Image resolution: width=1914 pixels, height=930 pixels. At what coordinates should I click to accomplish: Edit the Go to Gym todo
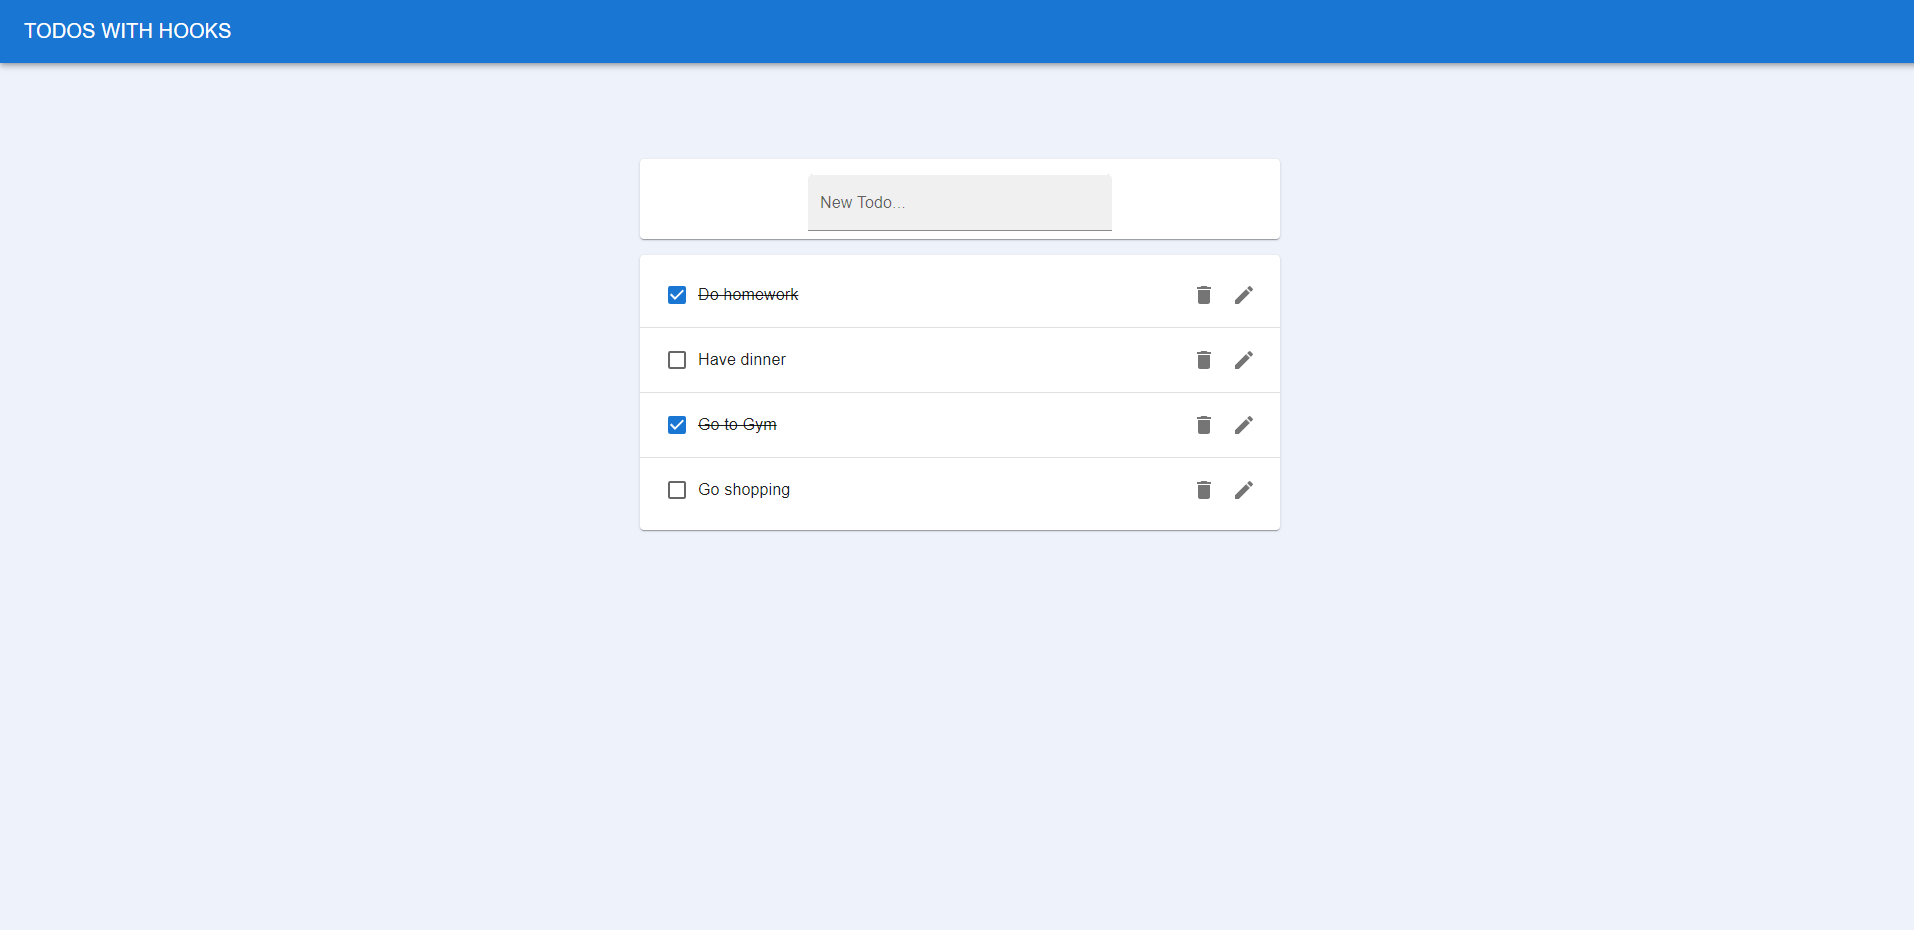[x=1244, y=425]
